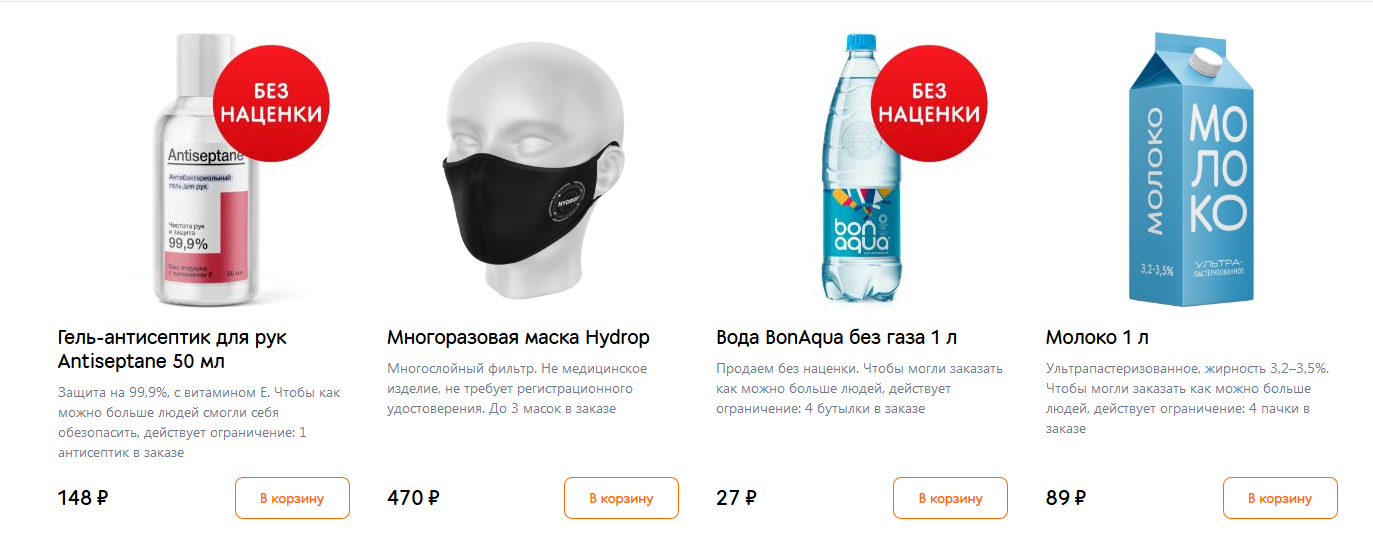Open 'Многоразовая маска Hydrop' product title
Viewport: 1373px width, 541px height.
pyautogui.click(x=518, y=337)
